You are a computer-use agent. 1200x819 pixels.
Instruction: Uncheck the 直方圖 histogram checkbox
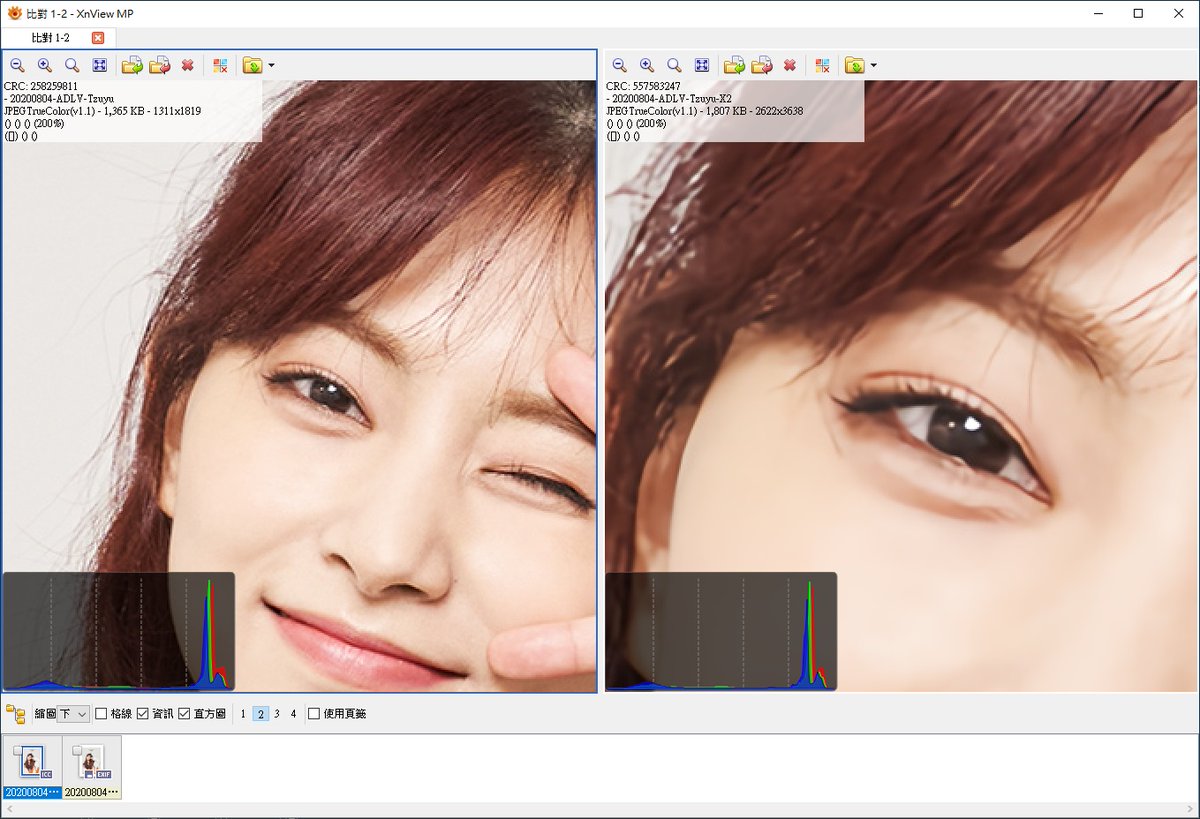click(x=184, y=714)
